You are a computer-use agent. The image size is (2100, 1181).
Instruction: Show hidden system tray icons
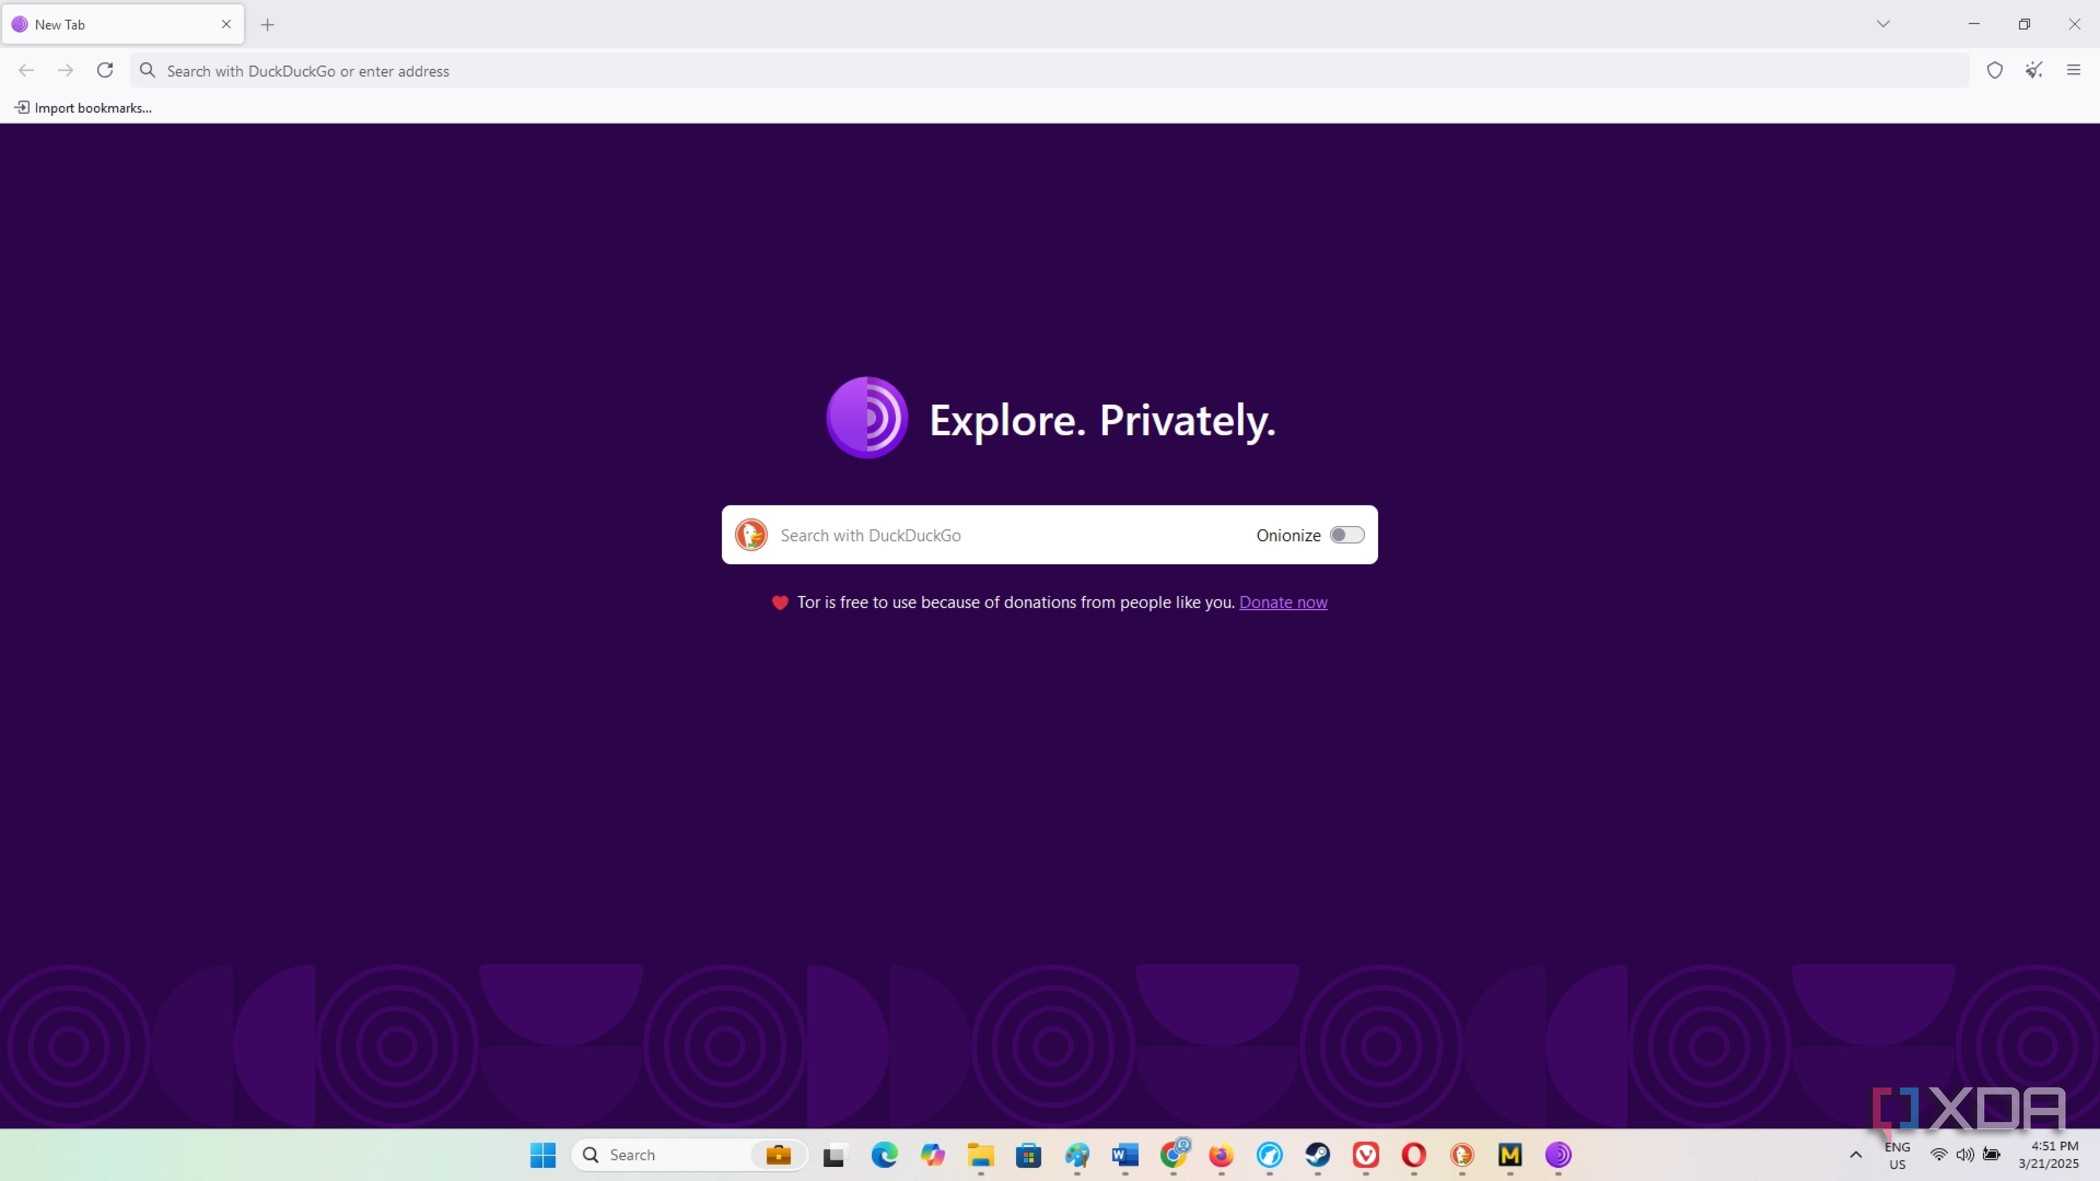(x=1855, y=1155)
